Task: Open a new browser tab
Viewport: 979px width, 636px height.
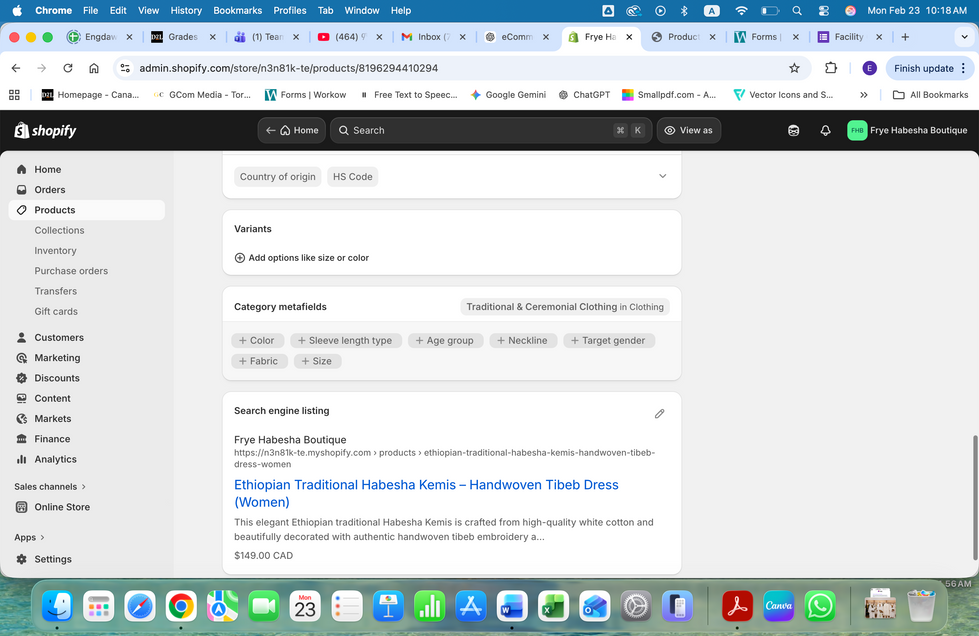Action: pyautogui.click(x=905, y=37)
